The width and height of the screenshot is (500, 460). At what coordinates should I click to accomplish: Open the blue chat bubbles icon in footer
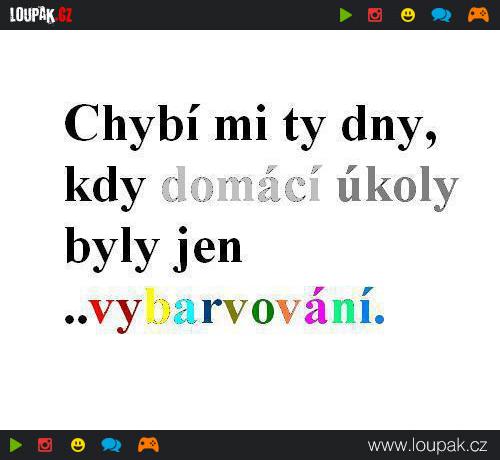point(111,445)
